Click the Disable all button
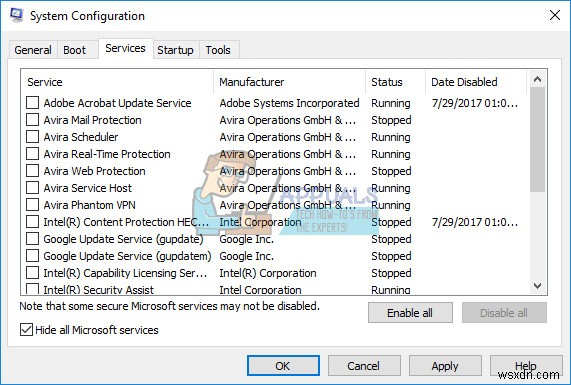Viewport: 571px width, 385px height. [504, 313]
